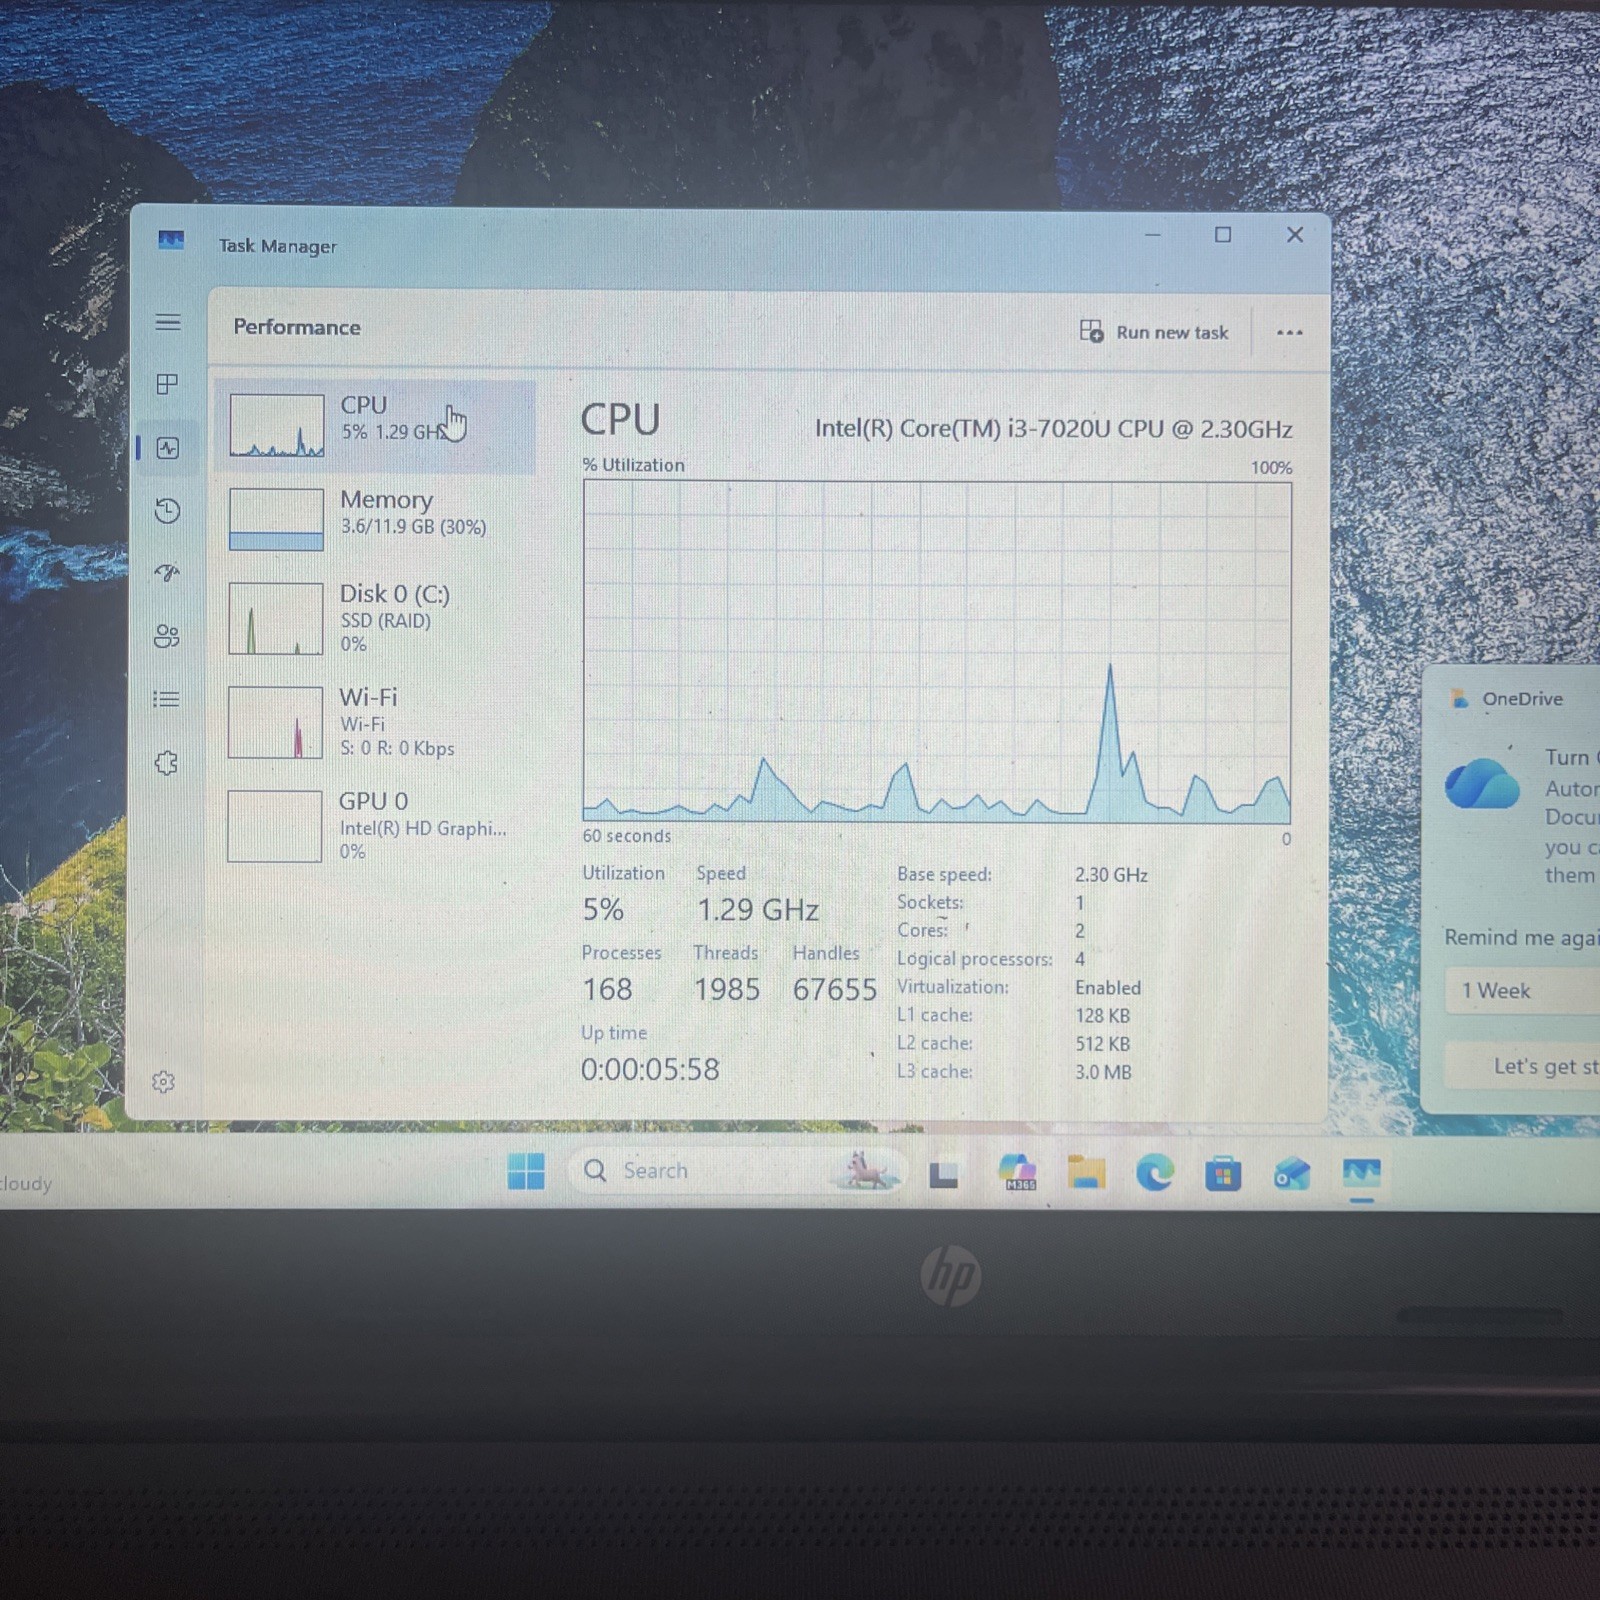Viewport: 1600px width, 1600px height.
Task: Open Task View from the taskbar
Action: (x=944, y=1174)
